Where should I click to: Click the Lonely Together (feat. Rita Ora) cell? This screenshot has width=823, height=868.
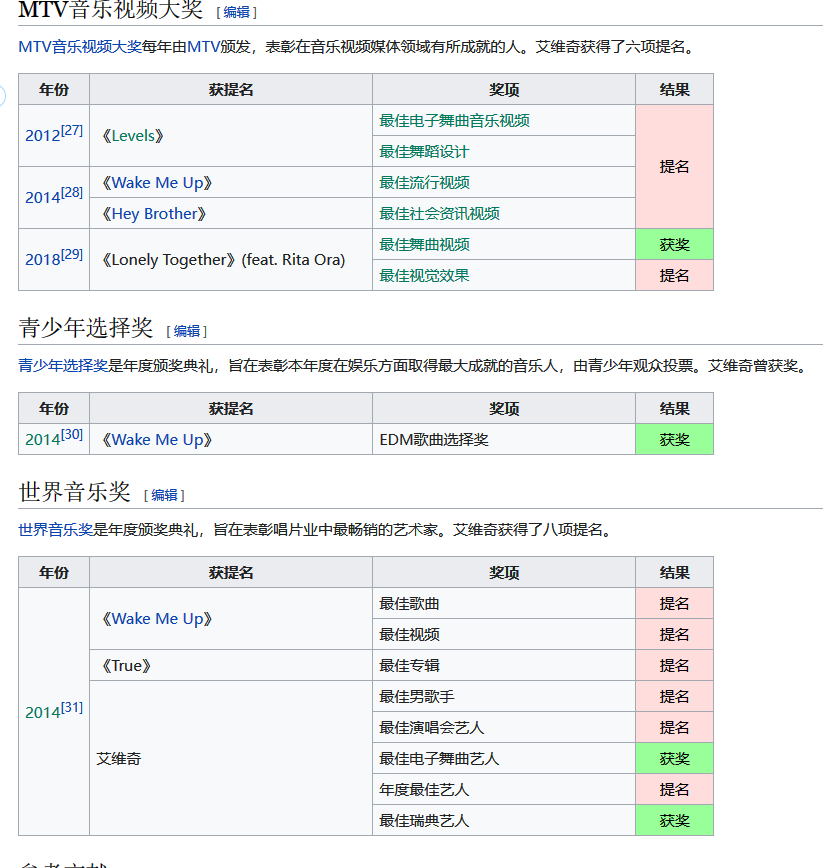pos(231,260)
